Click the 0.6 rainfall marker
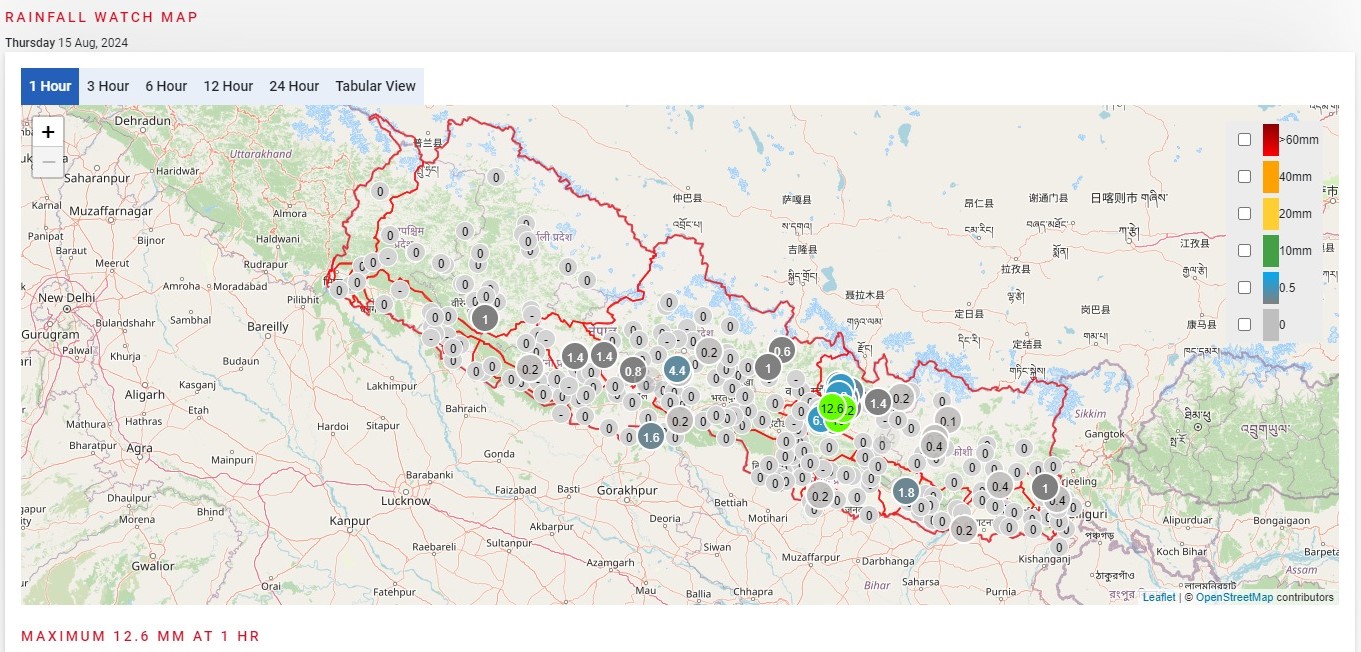The image size is (1361, 652). tap(782, 350)
